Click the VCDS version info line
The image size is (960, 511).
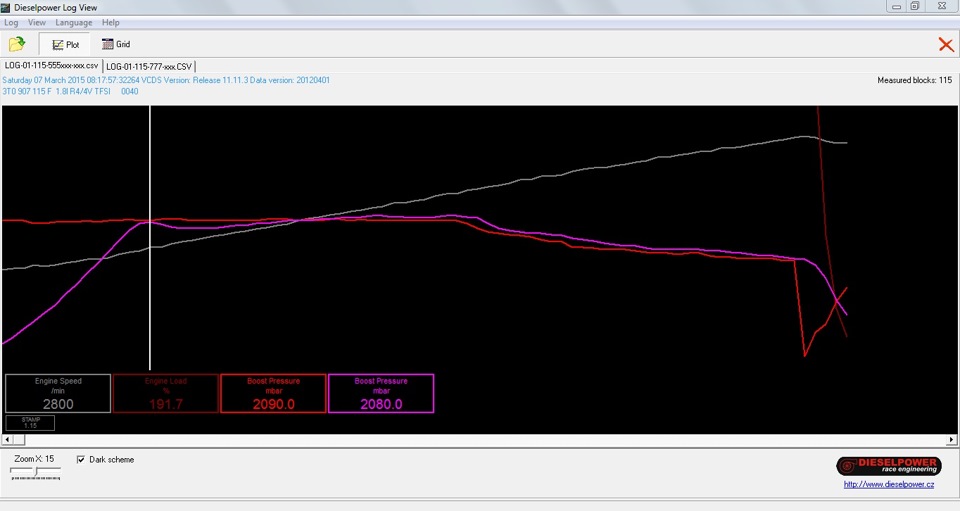[166, 80]
